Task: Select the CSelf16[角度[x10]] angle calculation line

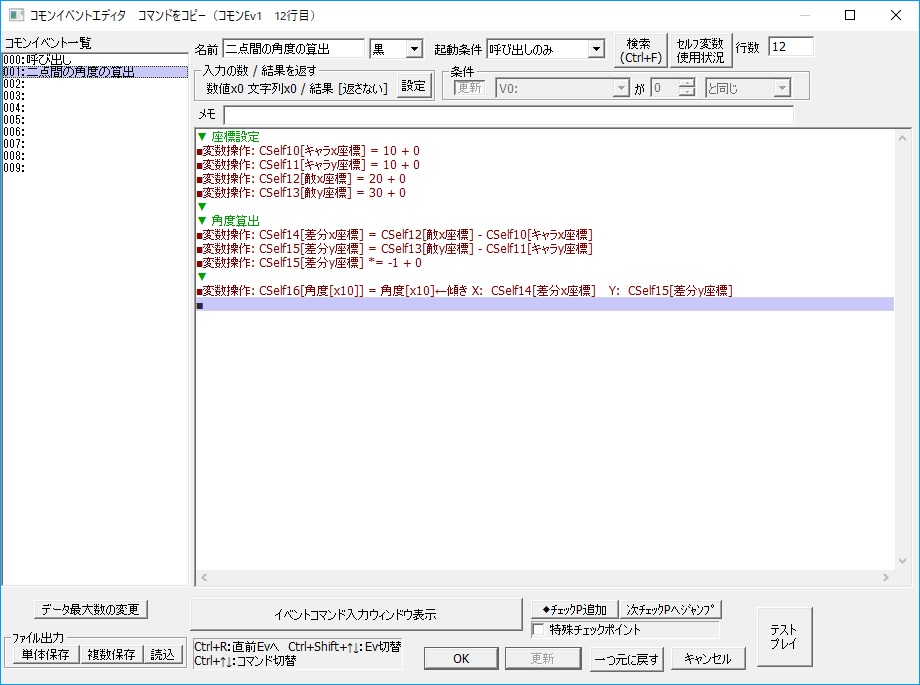Action: tap(544, 291)
